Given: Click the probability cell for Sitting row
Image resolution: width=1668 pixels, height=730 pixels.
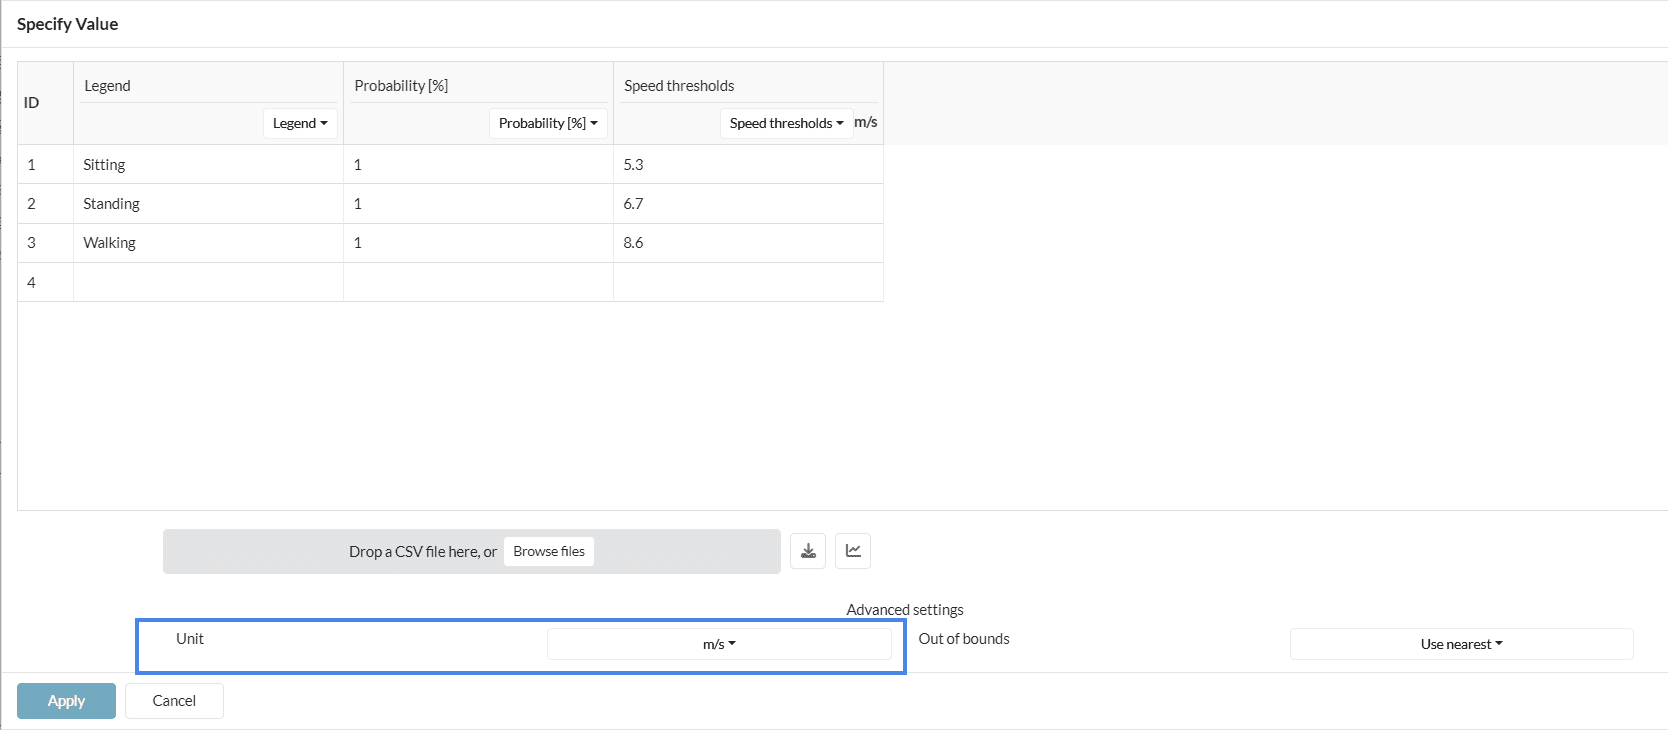Looking at the screenshot, I should point(478,165).
